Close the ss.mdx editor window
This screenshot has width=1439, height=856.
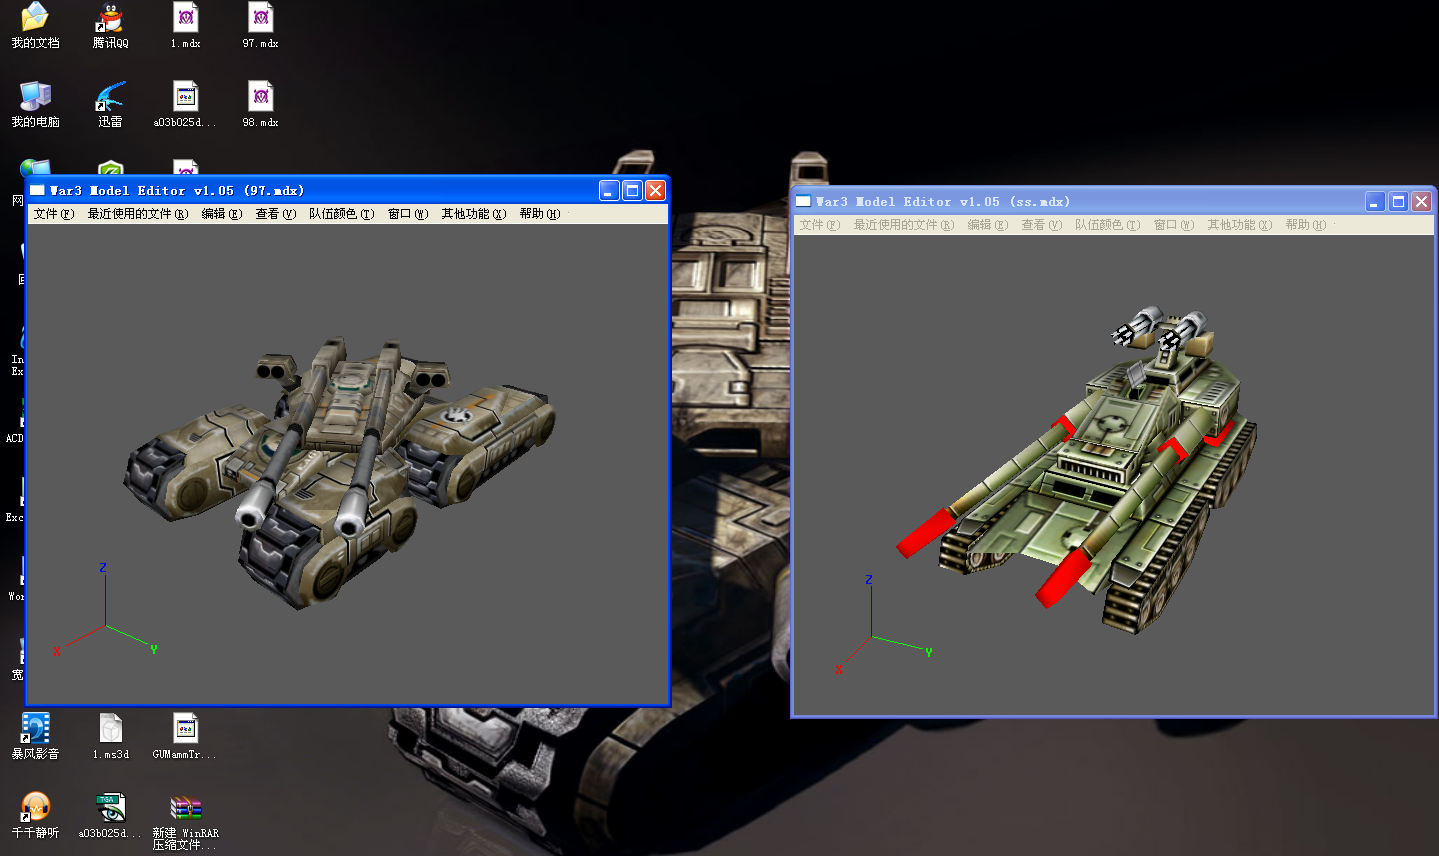(1421, 201)
